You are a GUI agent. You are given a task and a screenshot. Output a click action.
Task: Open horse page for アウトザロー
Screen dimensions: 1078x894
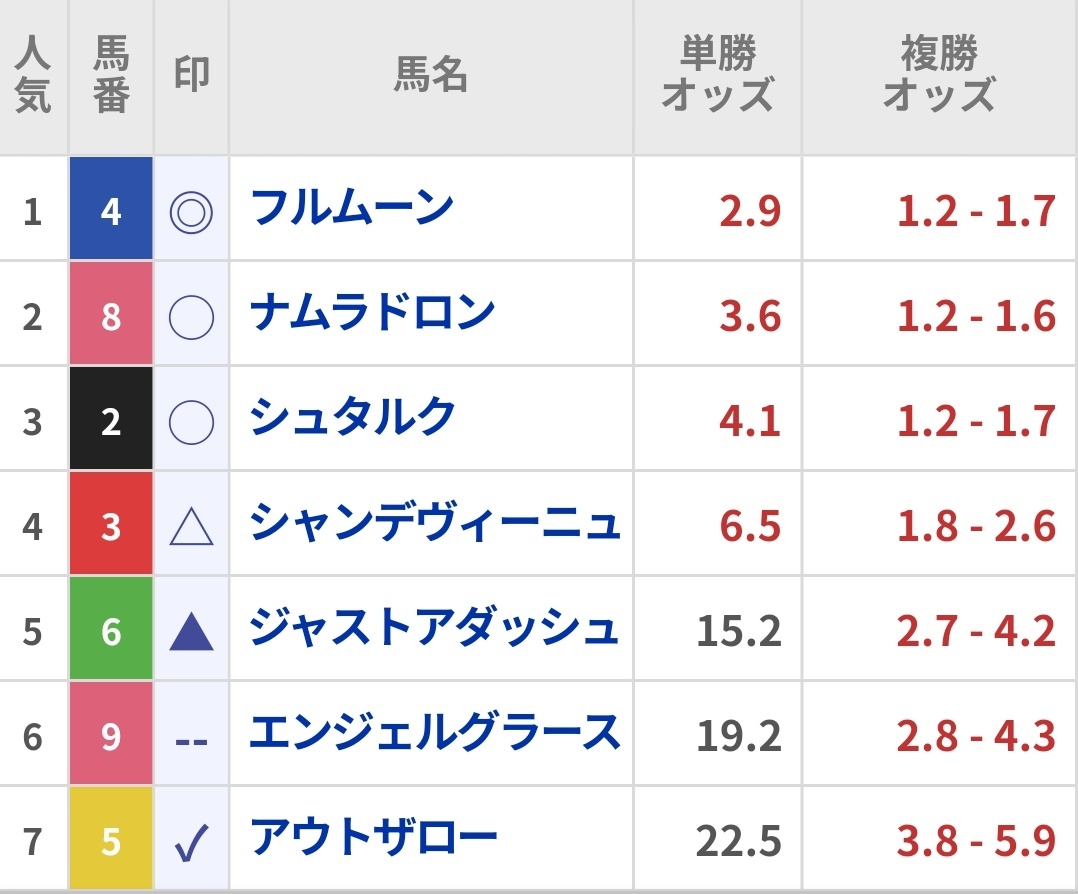coord(373,837)
